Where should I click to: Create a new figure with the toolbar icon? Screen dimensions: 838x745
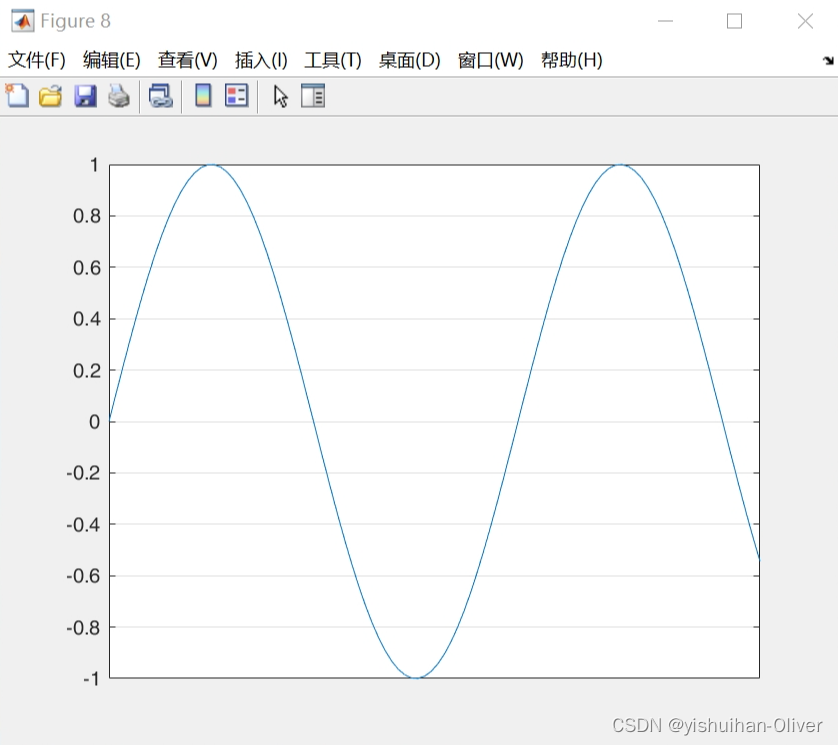coord(17,96)
